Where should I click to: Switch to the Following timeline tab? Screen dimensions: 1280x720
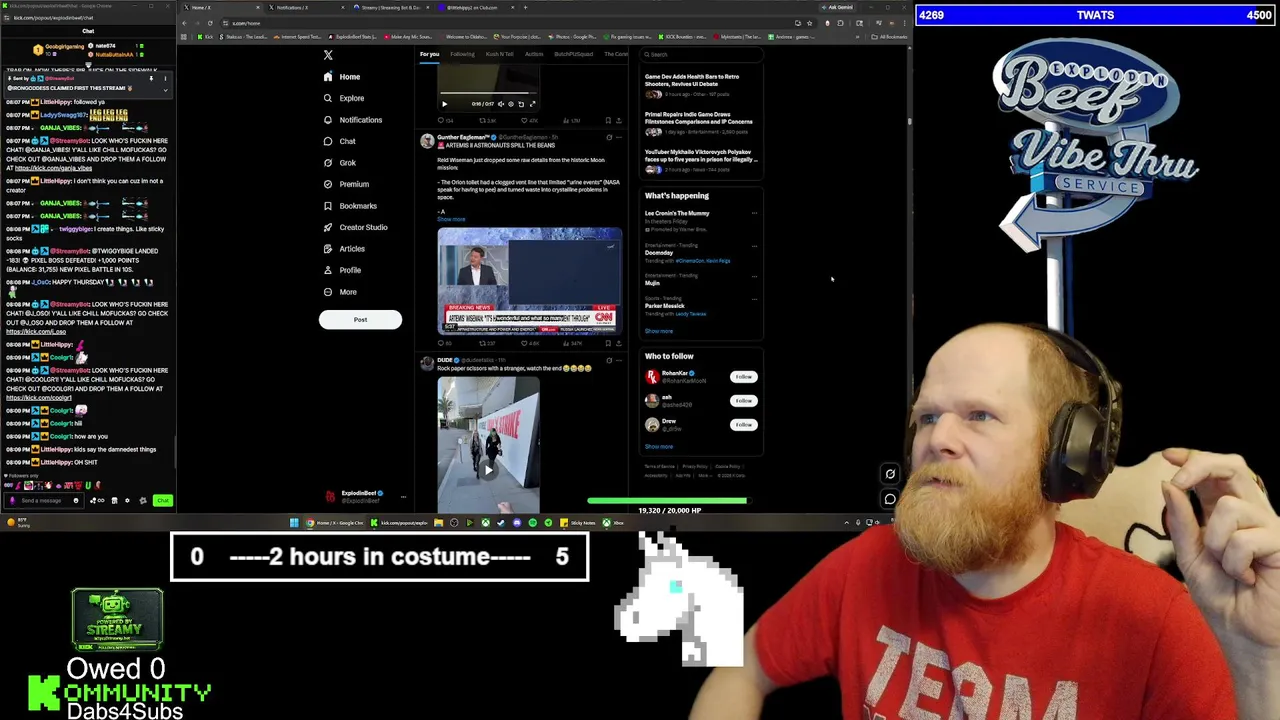(x=462, y=54)
